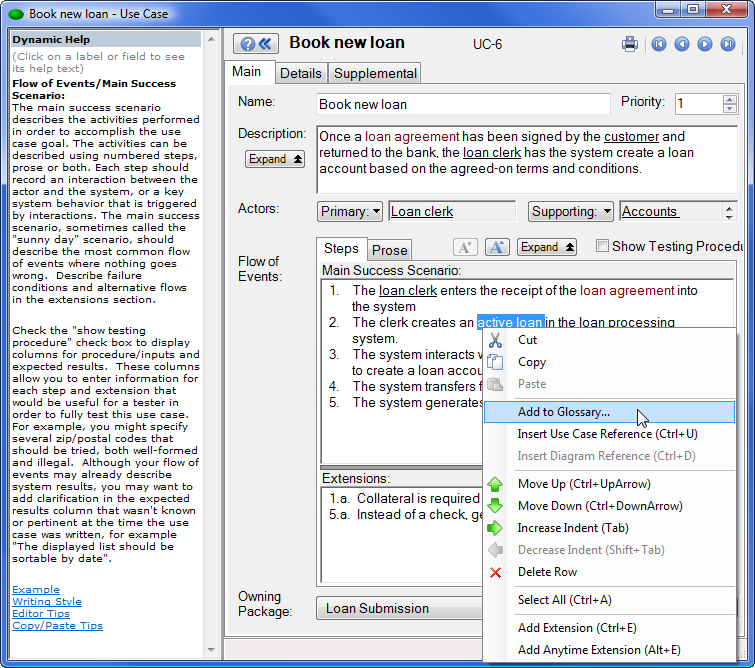Switch to the Details tab
755x668 pixels.
click(x=300, y=73)
